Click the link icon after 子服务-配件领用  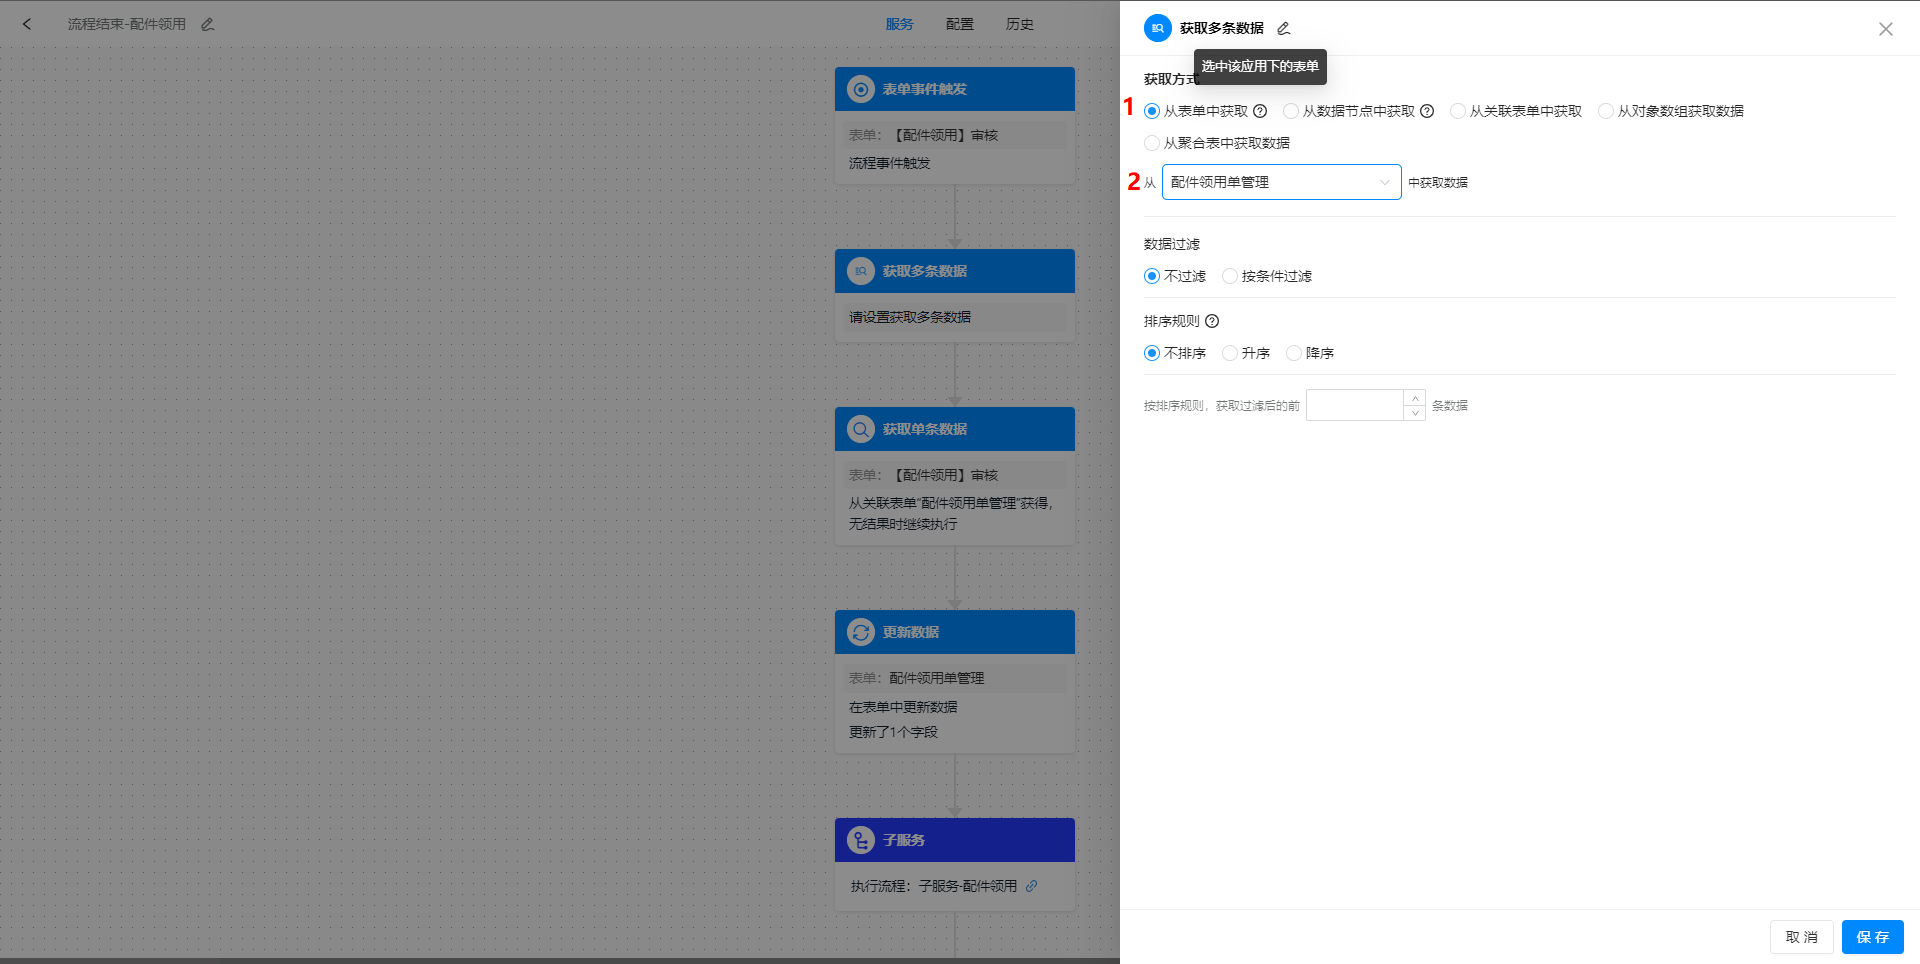coord(1032,886)
